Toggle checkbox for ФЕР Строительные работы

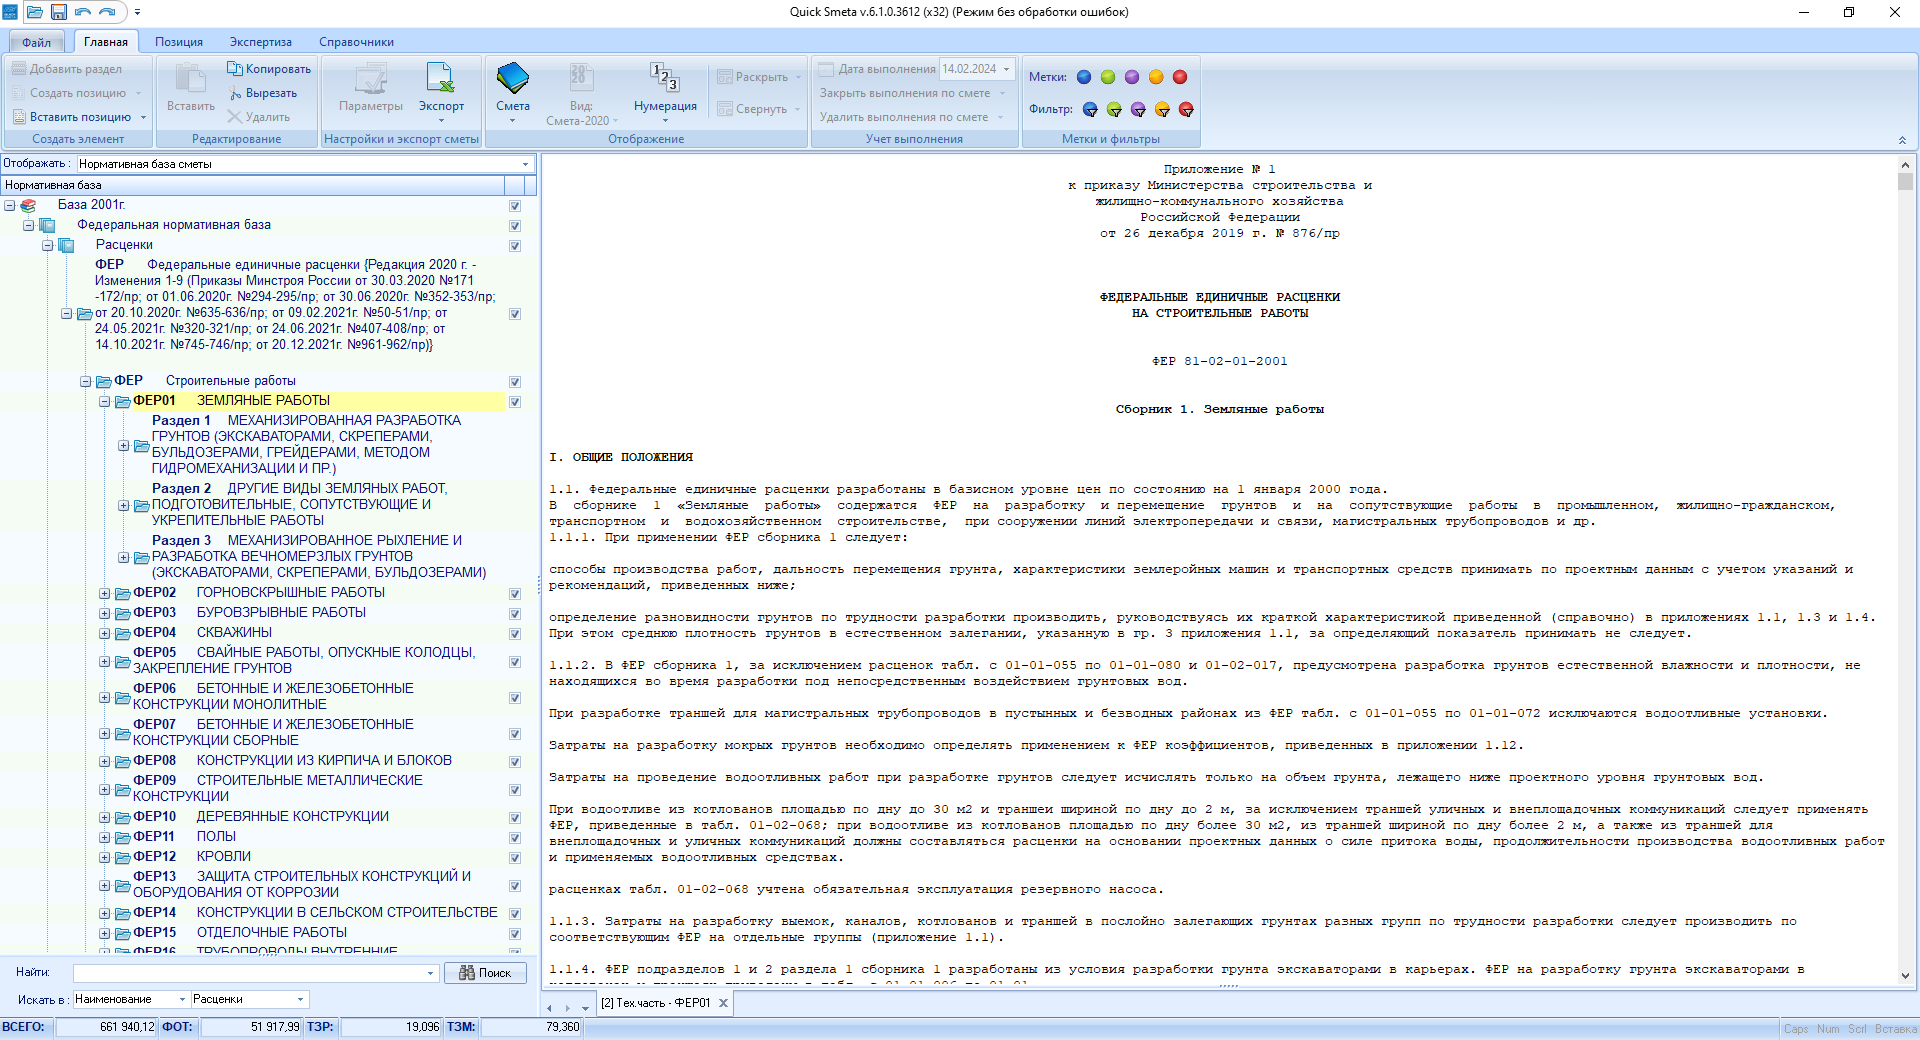click(x=515, y=382)
